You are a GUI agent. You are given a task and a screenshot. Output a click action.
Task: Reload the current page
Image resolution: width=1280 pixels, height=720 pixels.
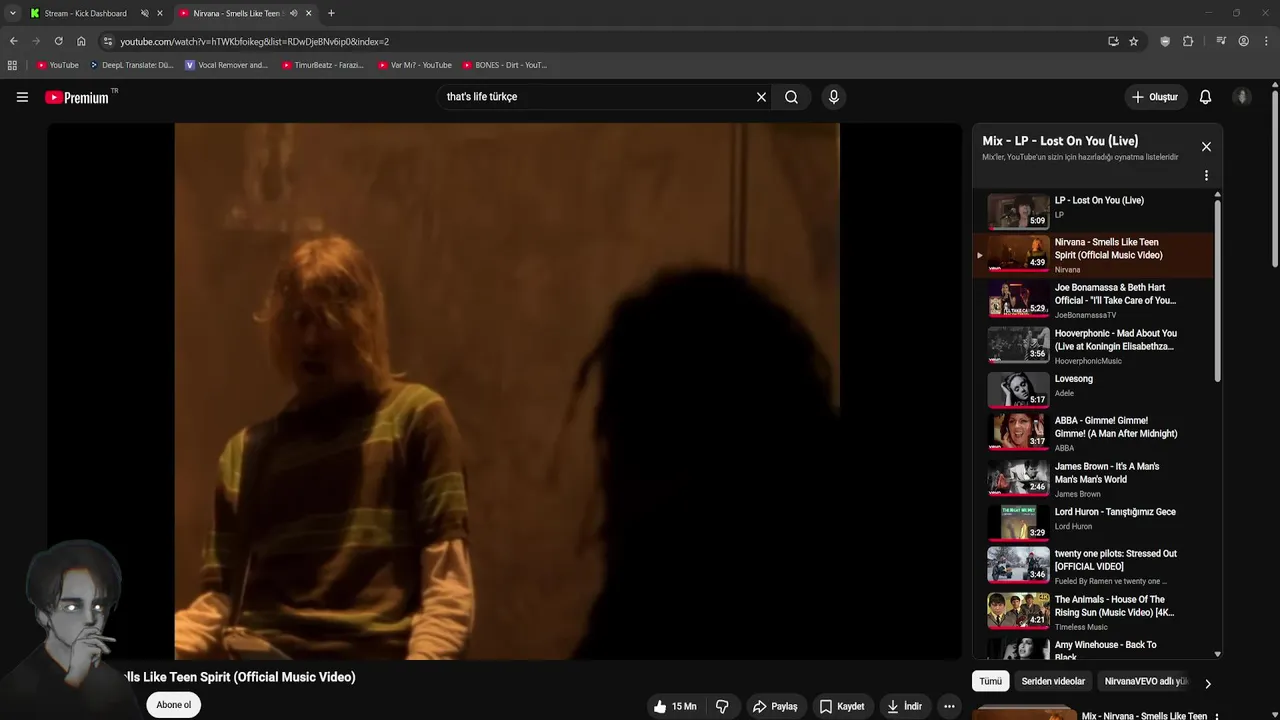click(58, 41)
